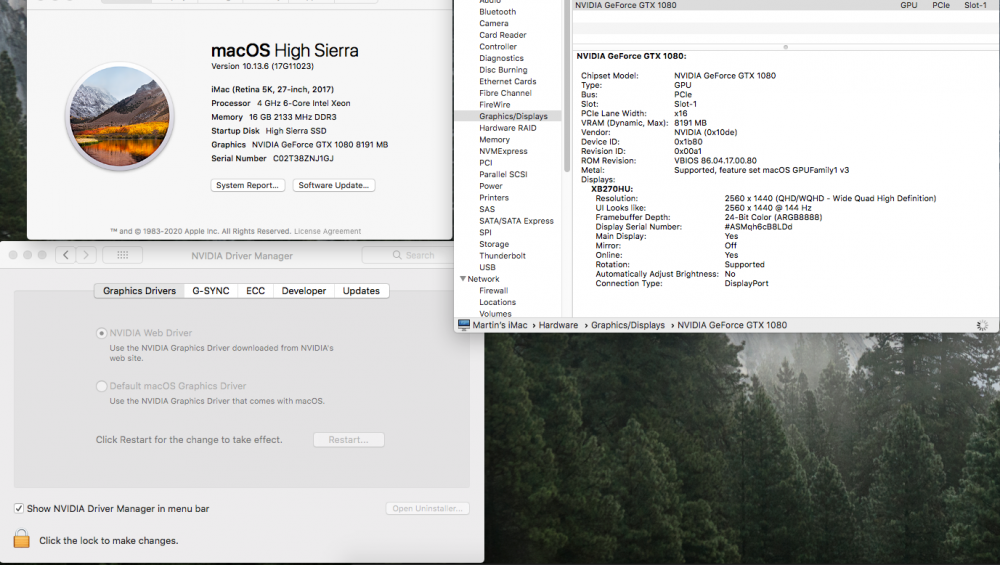Select Power in the sidebar
1000x565 pixels.
click(490, 186)
